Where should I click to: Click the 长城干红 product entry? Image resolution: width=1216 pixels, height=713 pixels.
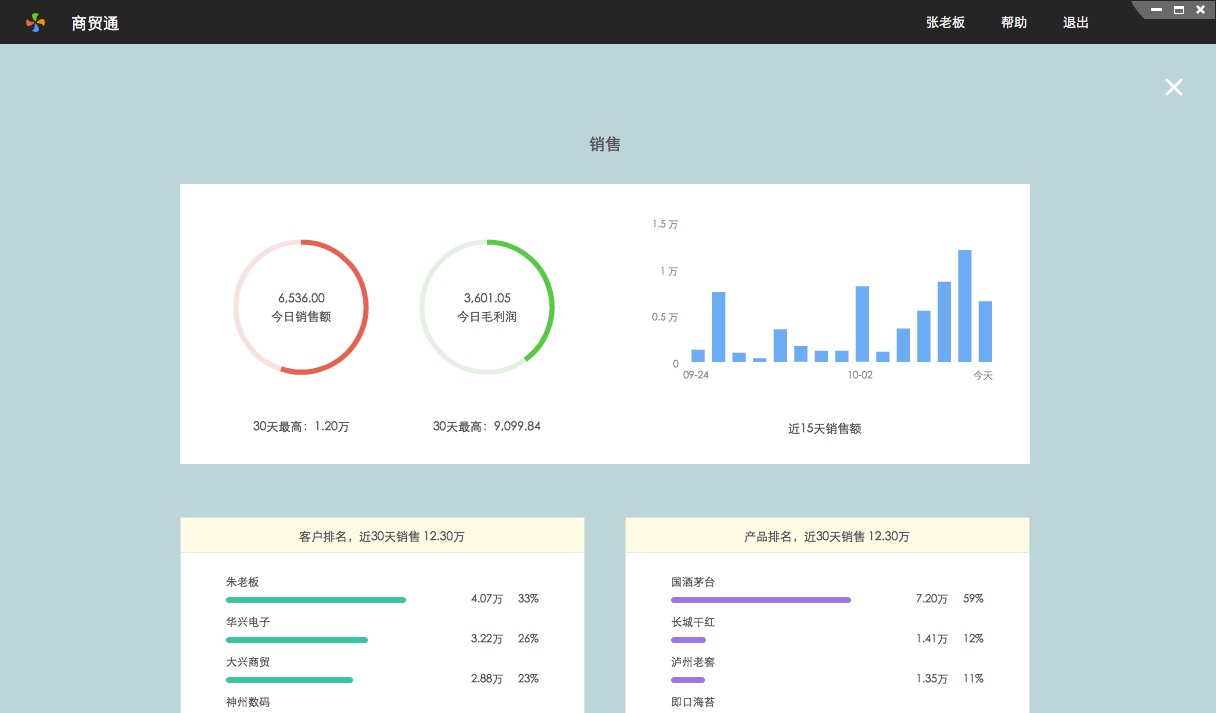(x=693, y=622)
